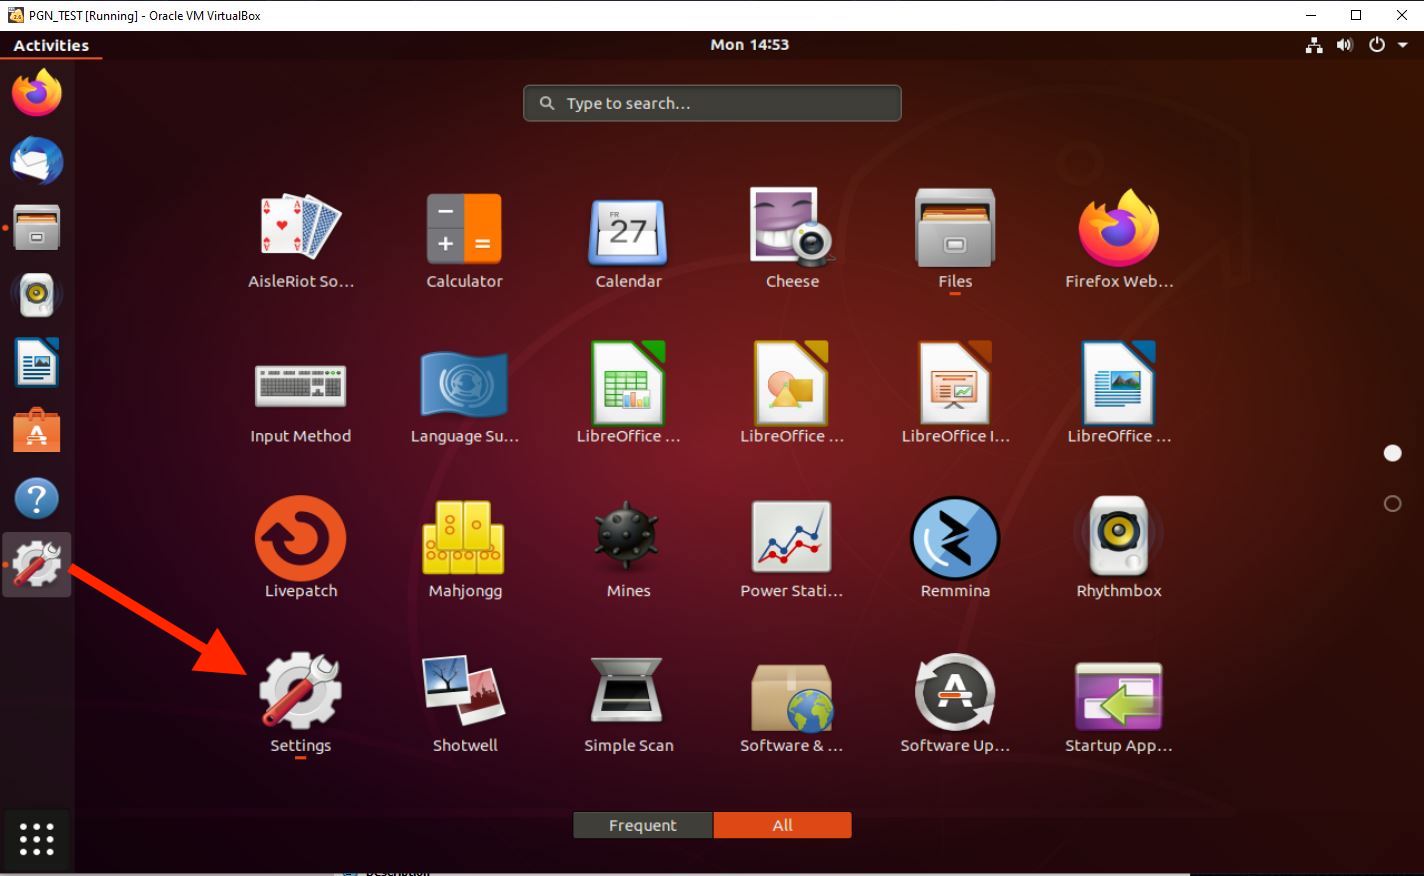
Task: Open Files from the dock
Action: click(37, 228)
